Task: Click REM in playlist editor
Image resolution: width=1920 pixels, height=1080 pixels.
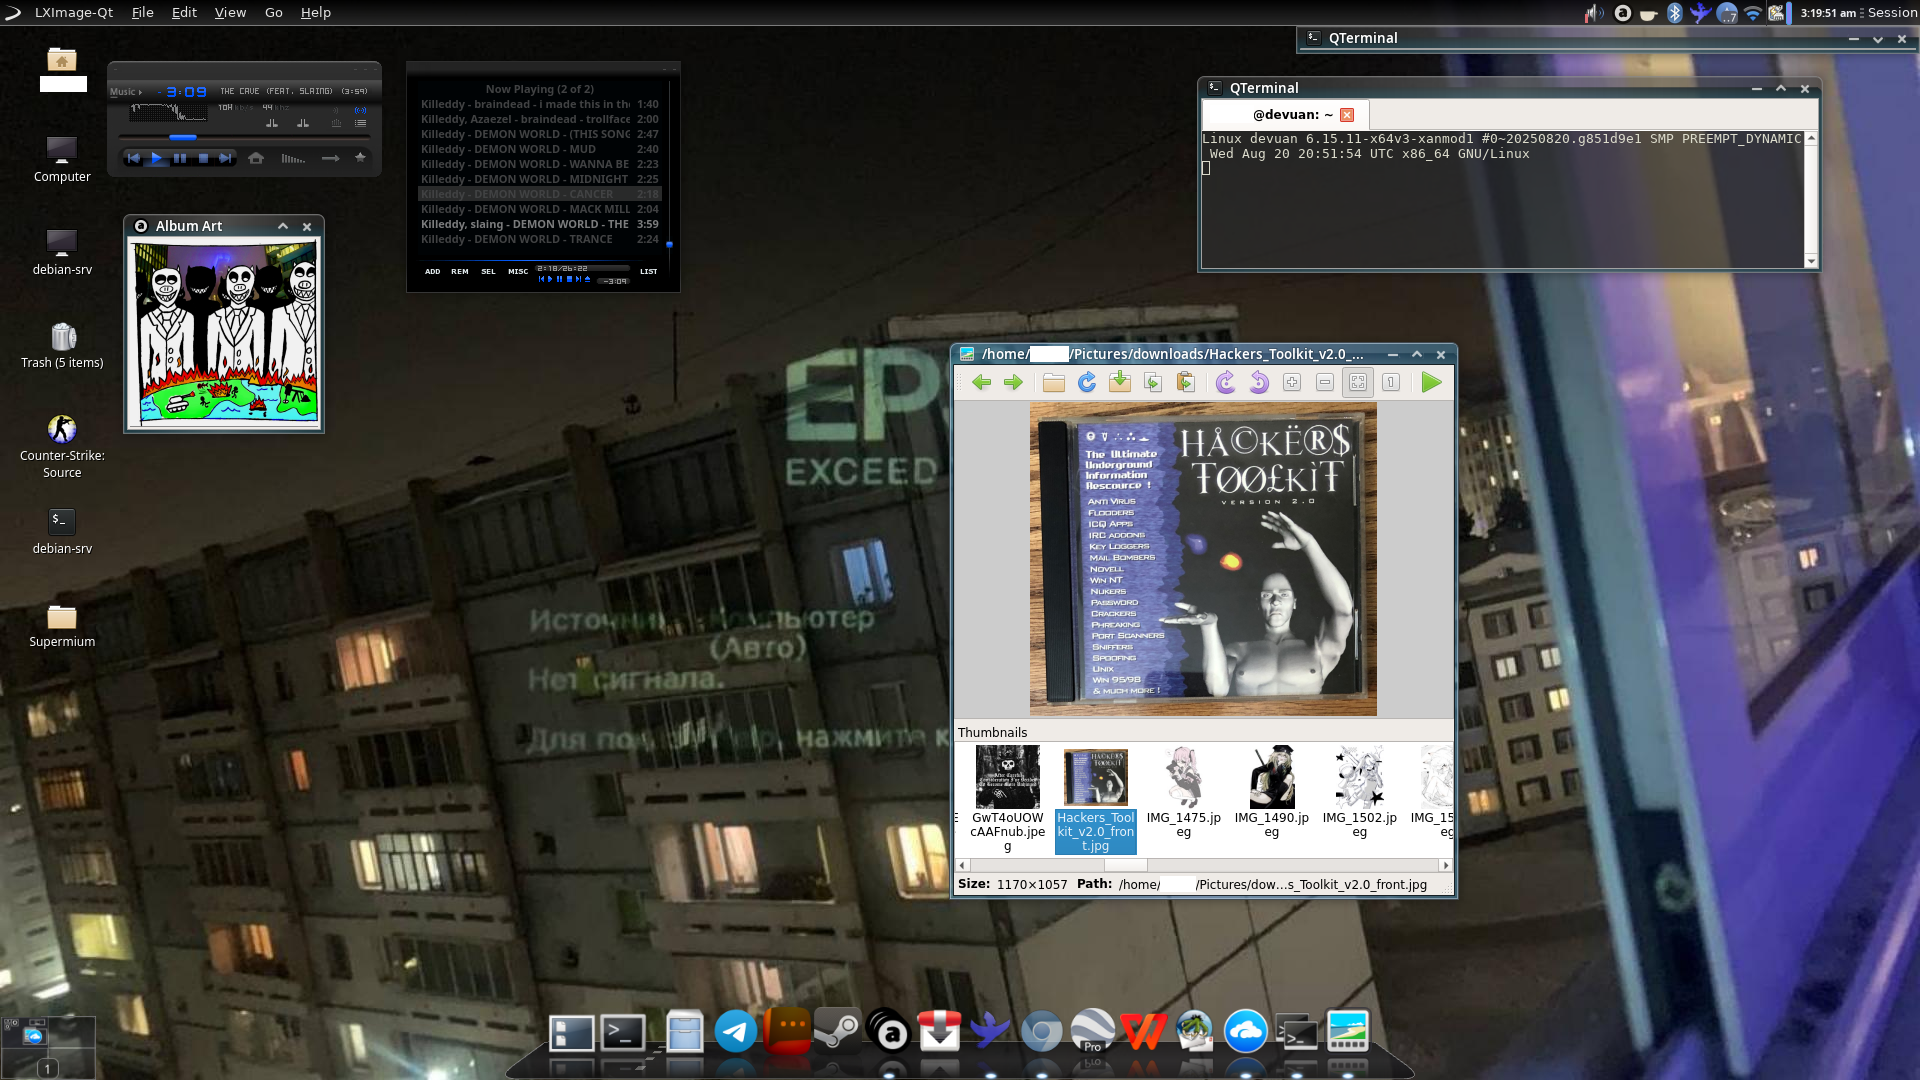Action: coord(460,271)
